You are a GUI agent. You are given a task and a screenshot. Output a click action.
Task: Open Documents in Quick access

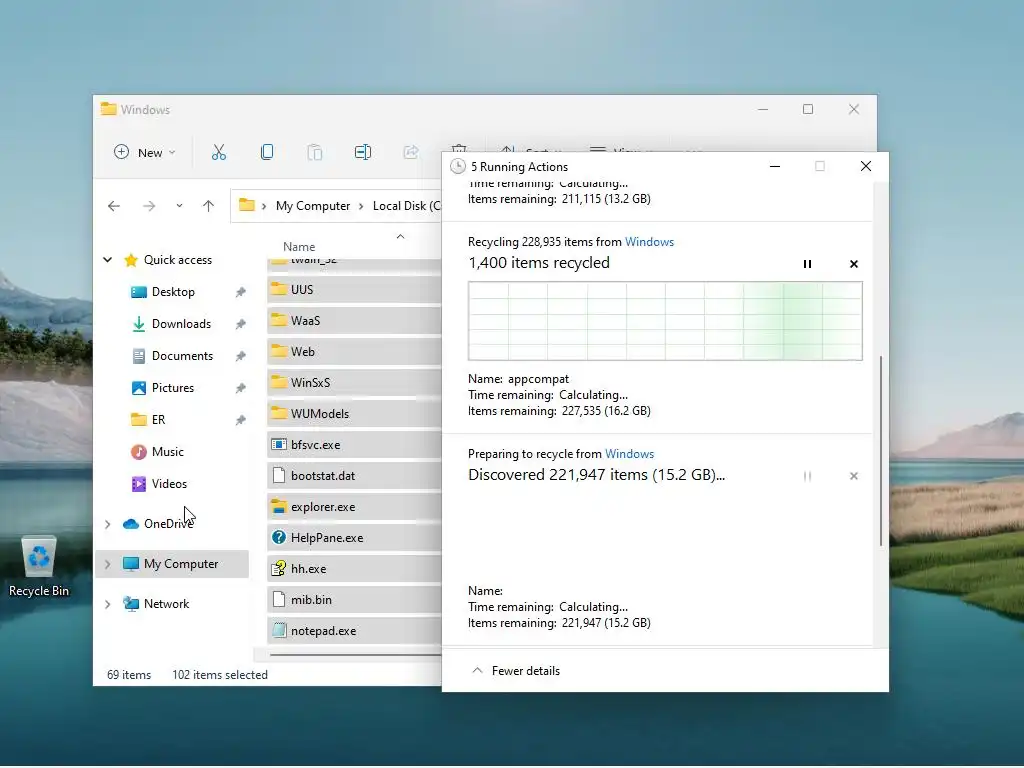(182, 356)
